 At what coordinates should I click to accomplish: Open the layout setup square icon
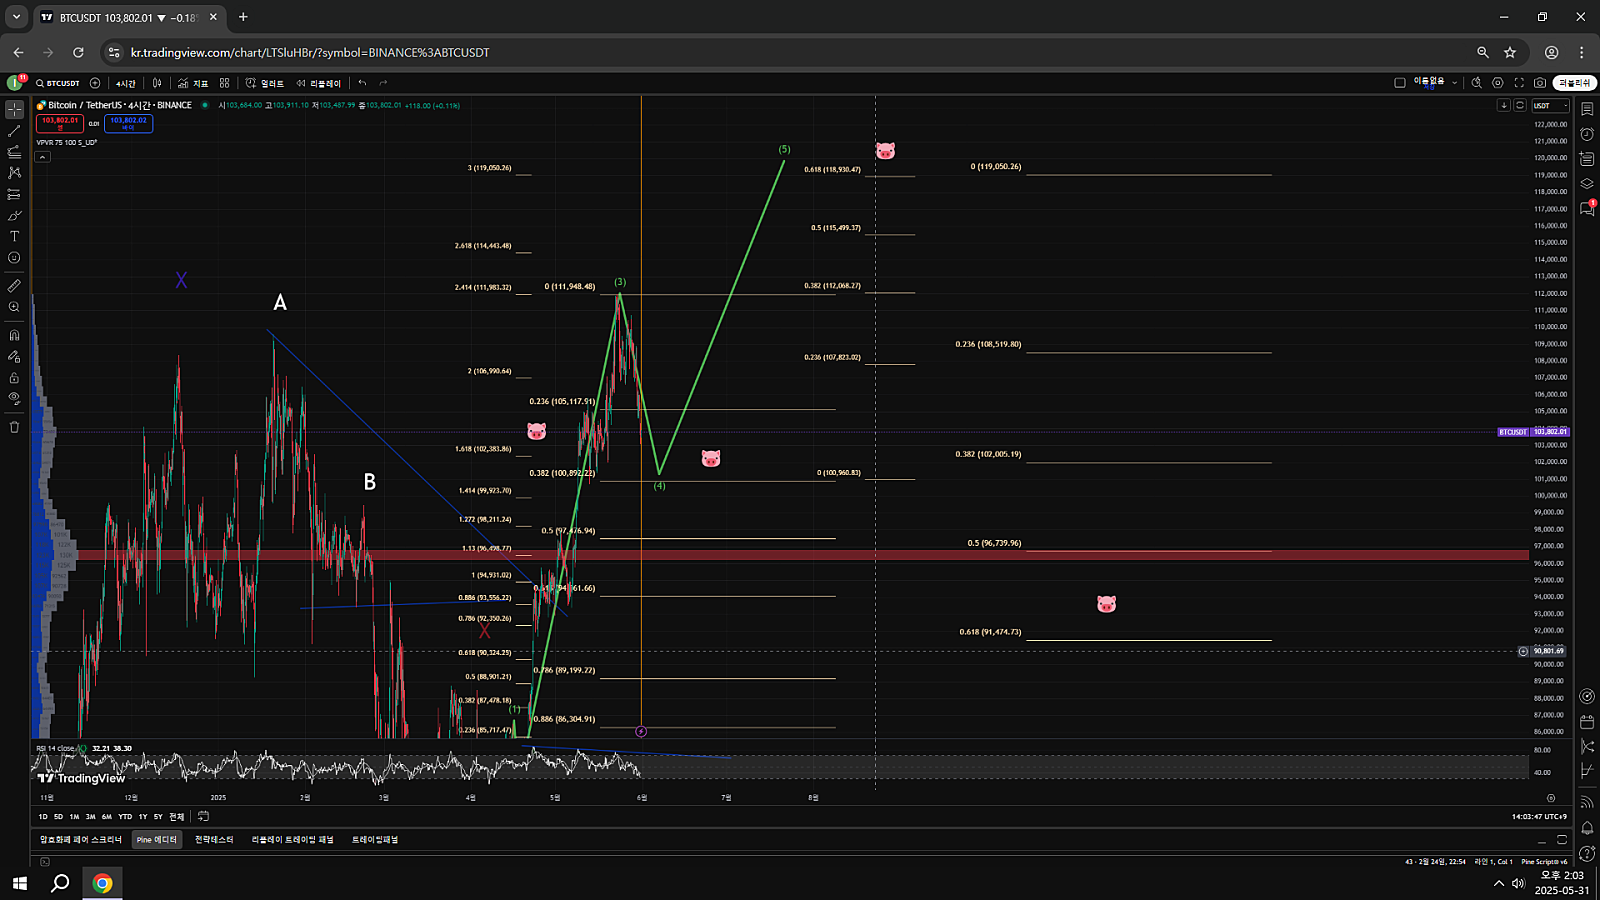(x=1400, y=83)
